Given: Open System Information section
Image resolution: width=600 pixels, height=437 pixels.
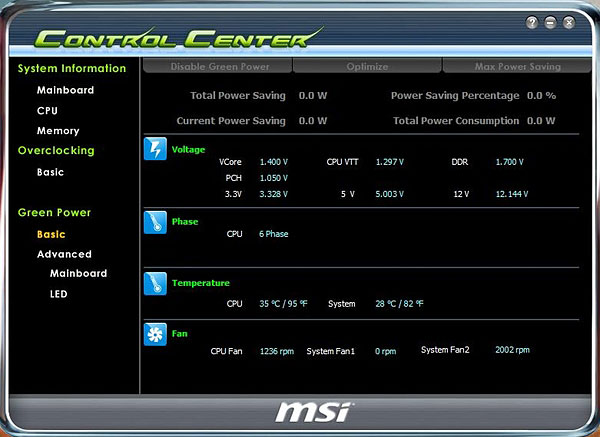Looking at the screenshot, I should pyautogui.click(x=72, y=68).
